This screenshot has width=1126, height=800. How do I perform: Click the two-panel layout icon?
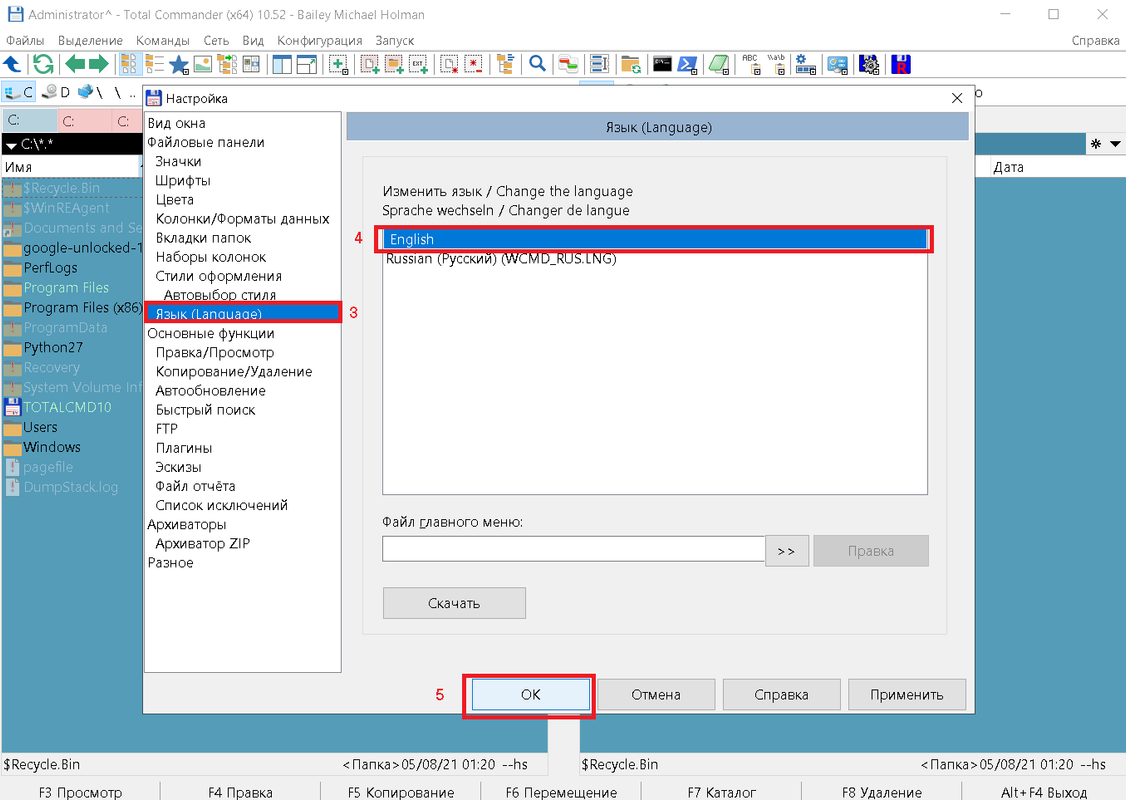click(282, 65)
